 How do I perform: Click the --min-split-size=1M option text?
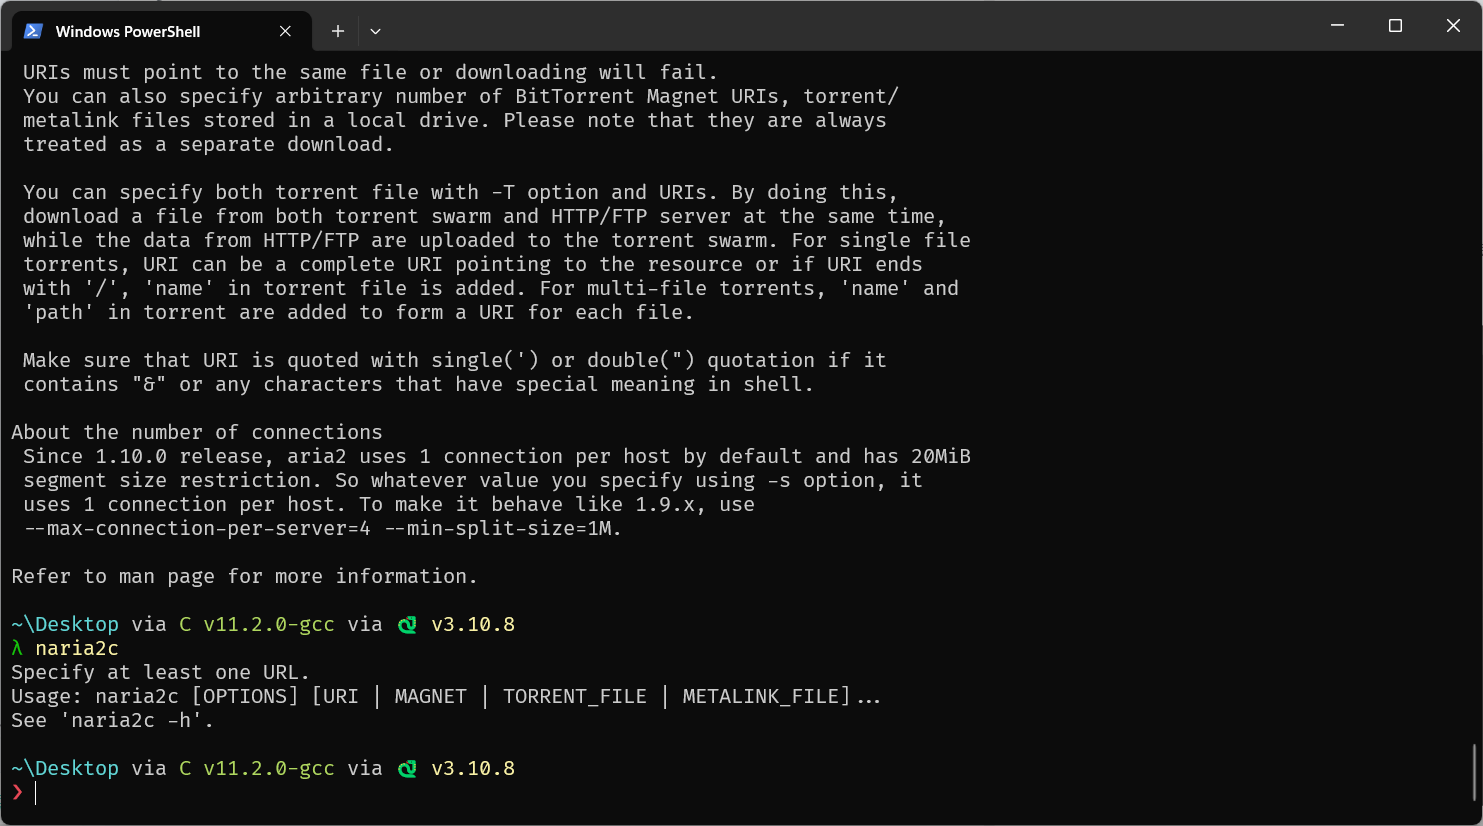(503, 528)
